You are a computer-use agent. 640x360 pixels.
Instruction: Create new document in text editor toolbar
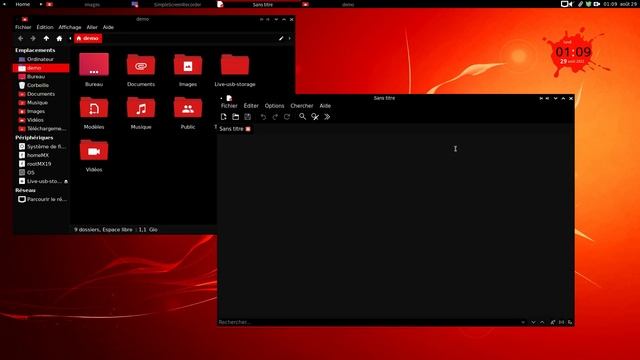pos(223,117)
